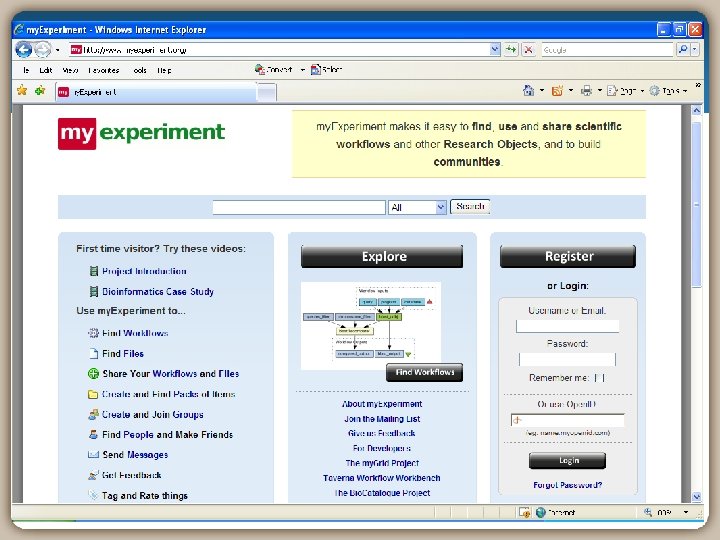Screen dimensions: 720x540
Task: Click the RSS Feeds icon
Action: tap(557, 90)
